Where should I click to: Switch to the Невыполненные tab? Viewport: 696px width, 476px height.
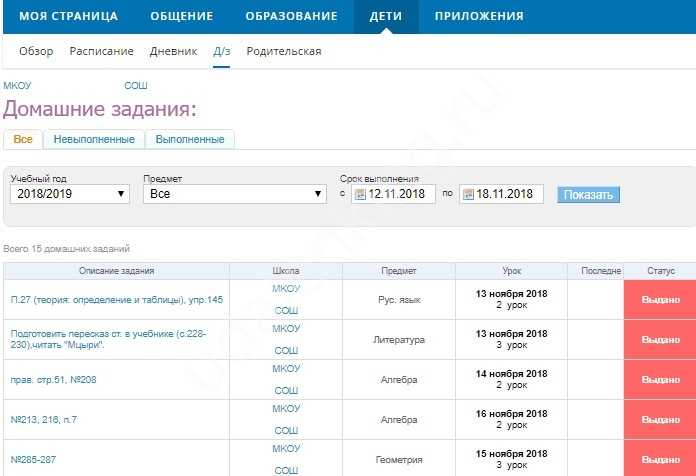[x=94, y=139]
